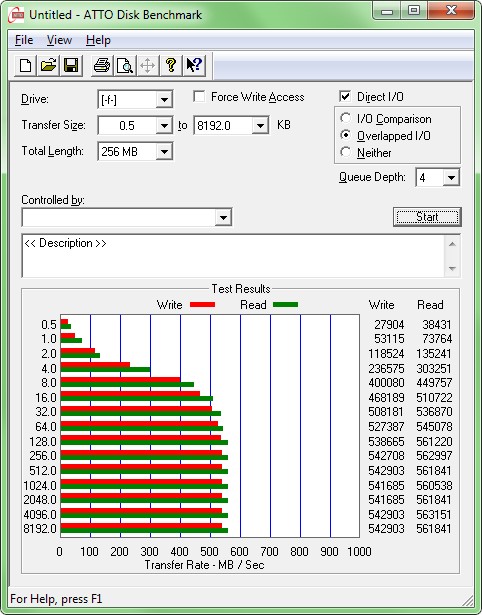The width and height of the screenshot is (482, 615).
Task: Expand the Drive dropdown list
Action: pos(164,100)
